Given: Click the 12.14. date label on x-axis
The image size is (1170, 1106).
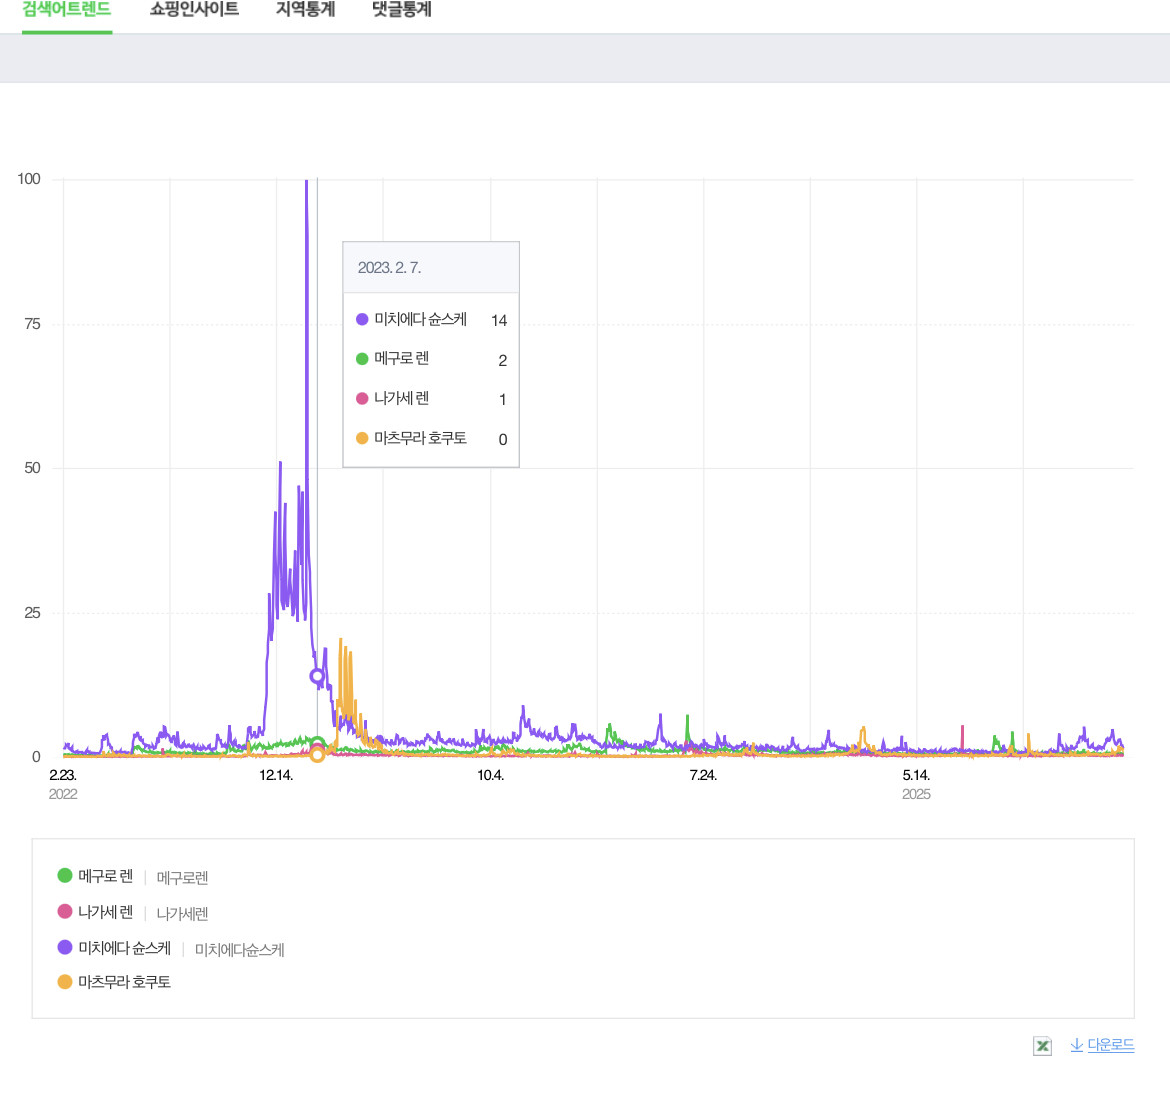Looking at the screenshot, I should coord(276,775).
